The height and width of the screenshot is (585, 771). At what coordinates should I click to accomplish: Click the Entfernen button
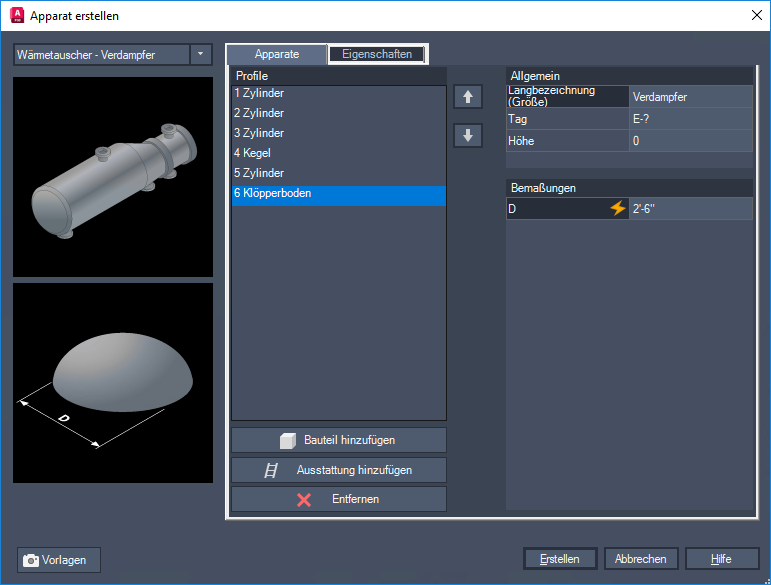click(339, 499)
